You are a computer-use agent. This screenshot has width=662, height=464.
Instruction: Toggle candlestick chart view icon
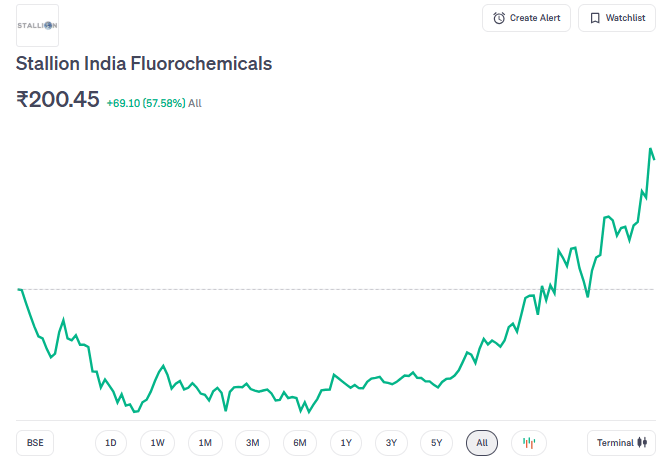pos(529,443)
